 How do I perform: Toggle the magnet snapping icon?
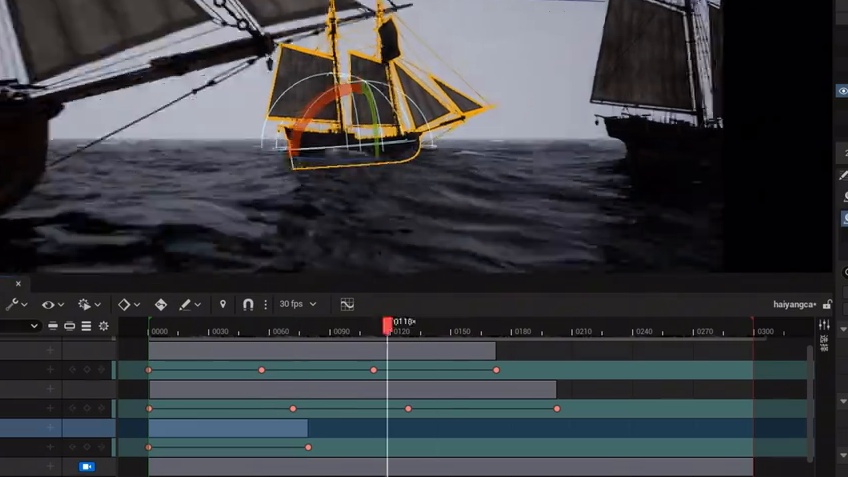pos(247,304)
